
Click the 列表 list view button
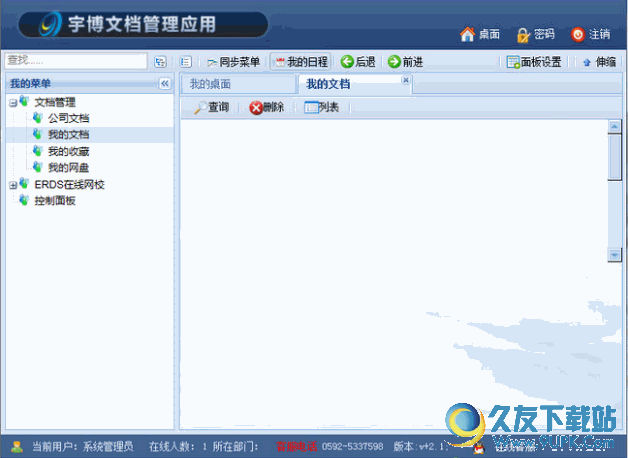322,107
